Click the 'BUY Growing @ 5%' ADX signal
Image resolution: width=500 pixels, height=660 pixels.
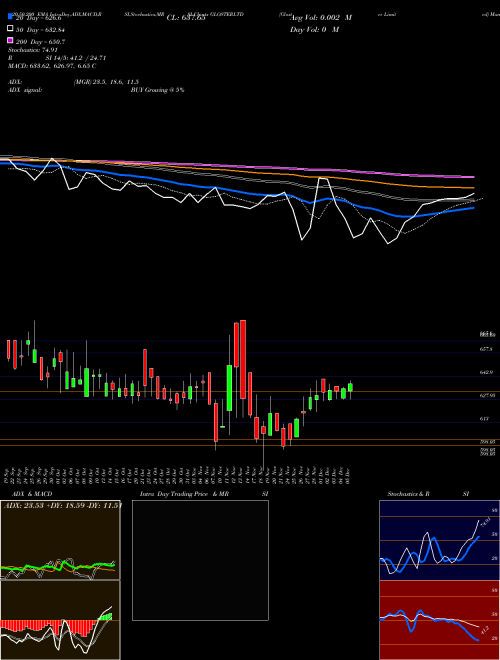pos(157,90)
